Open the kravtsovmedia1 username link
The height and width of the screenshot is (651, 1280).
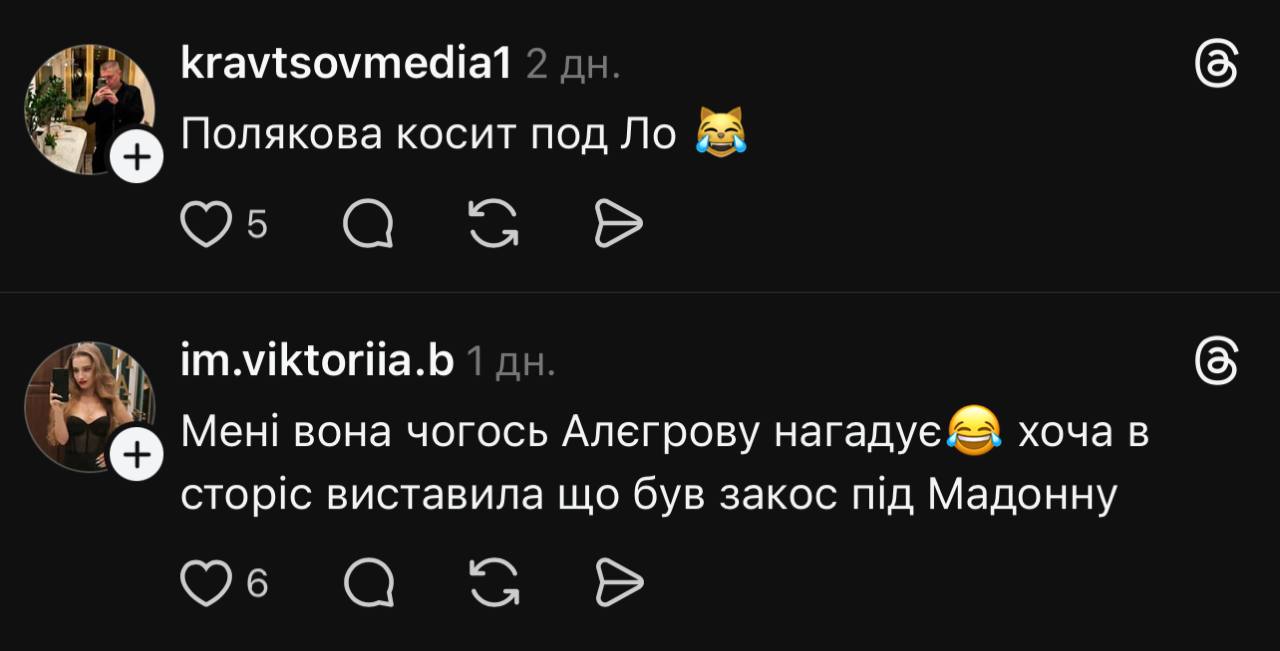point(347,65)
